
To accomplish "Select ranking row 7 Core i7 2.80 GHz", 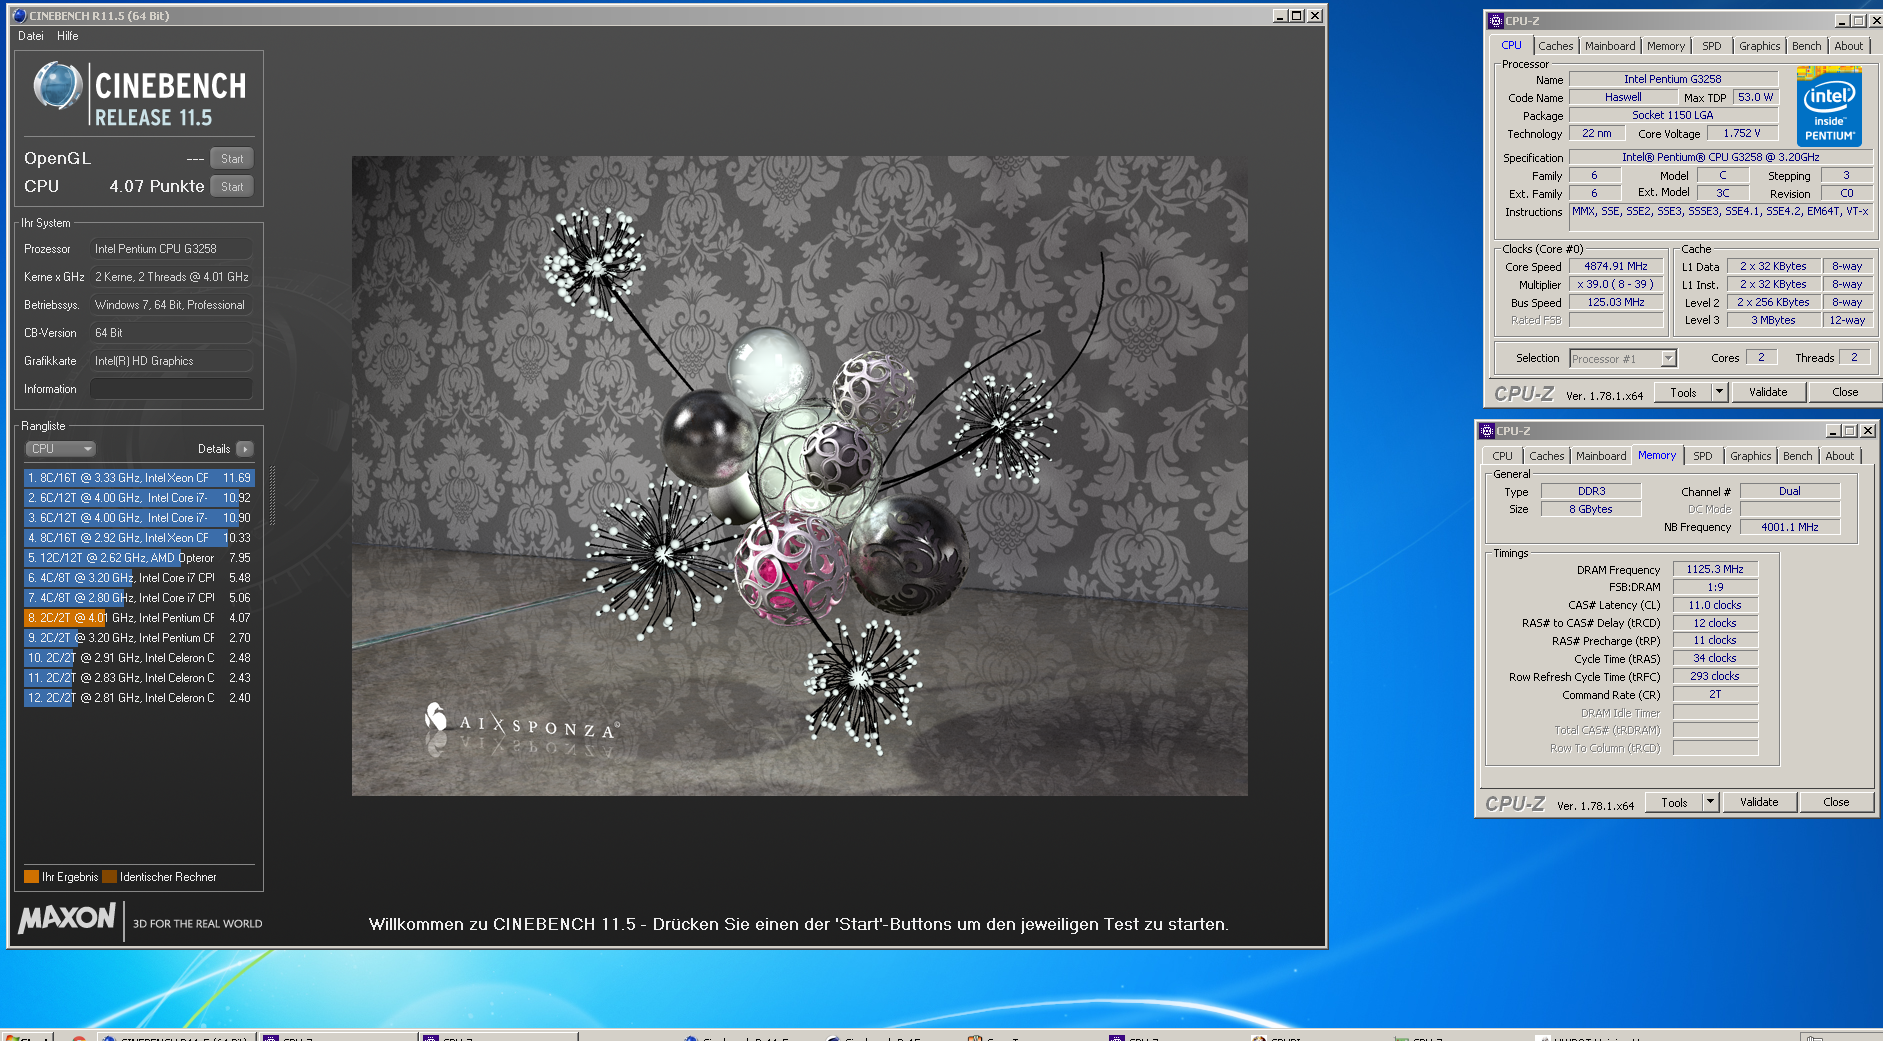I will tap(139, 598).
